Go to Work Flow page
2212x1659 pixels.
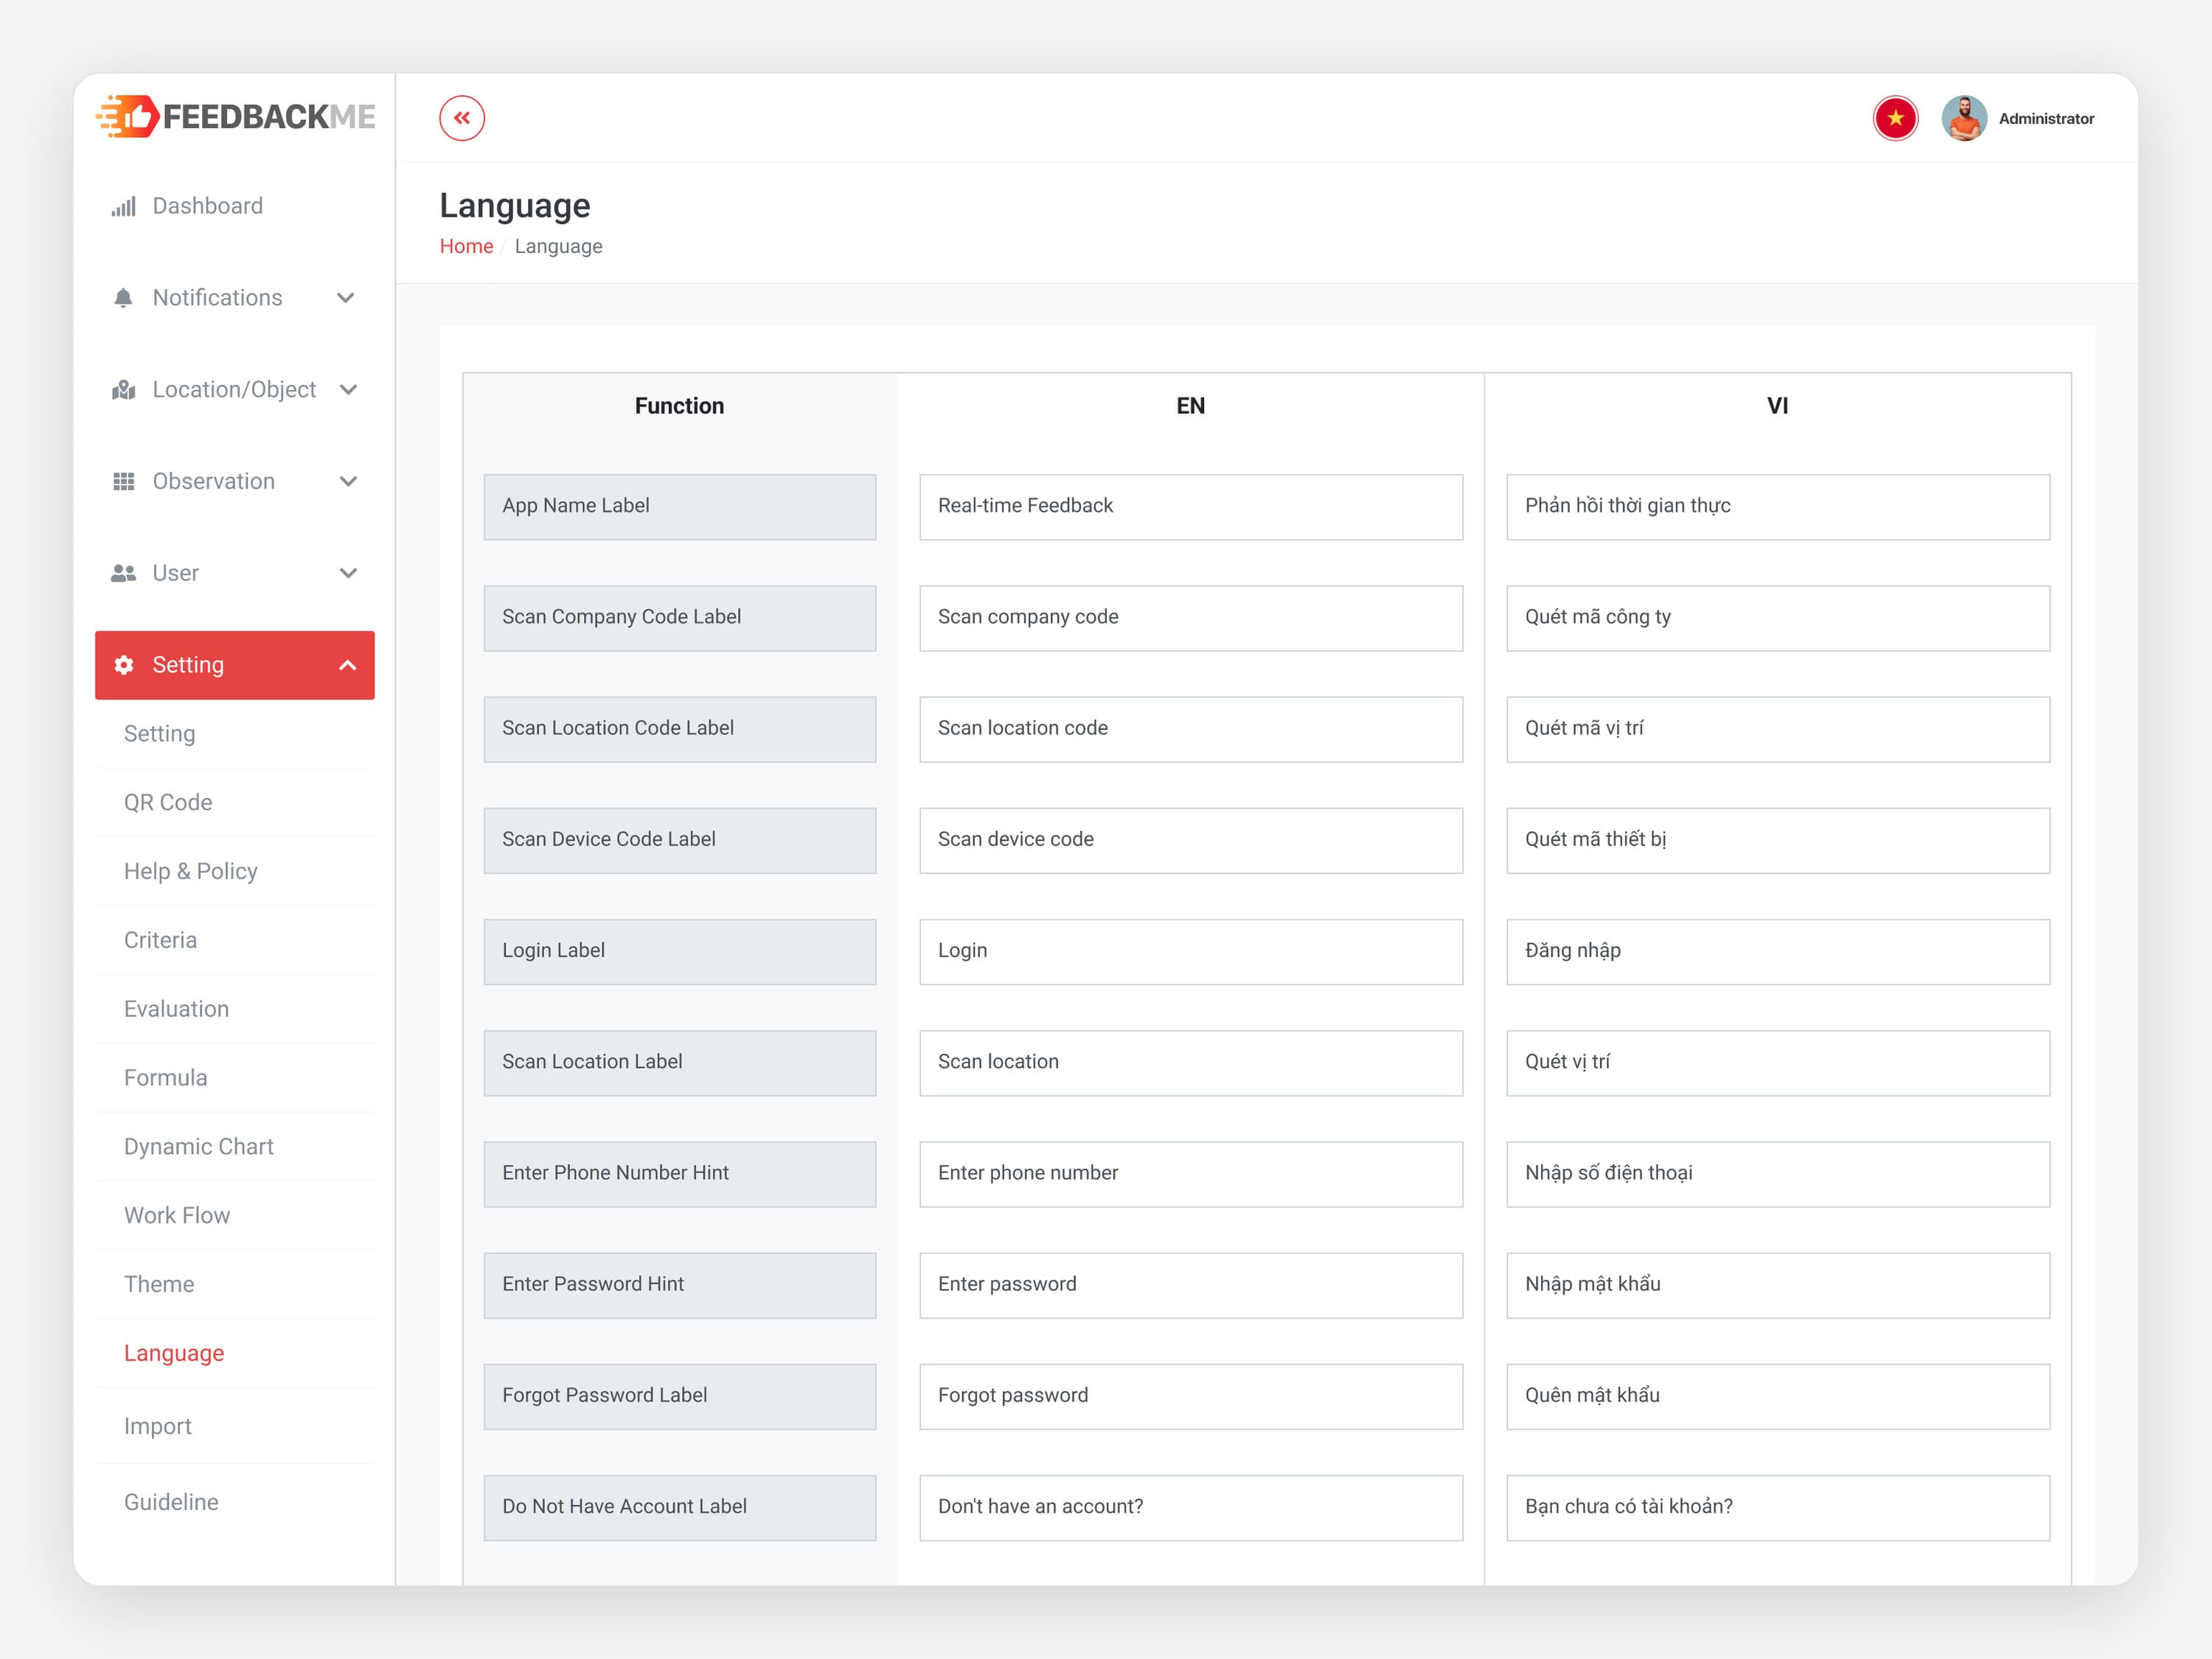click(x=235, y=1216)
